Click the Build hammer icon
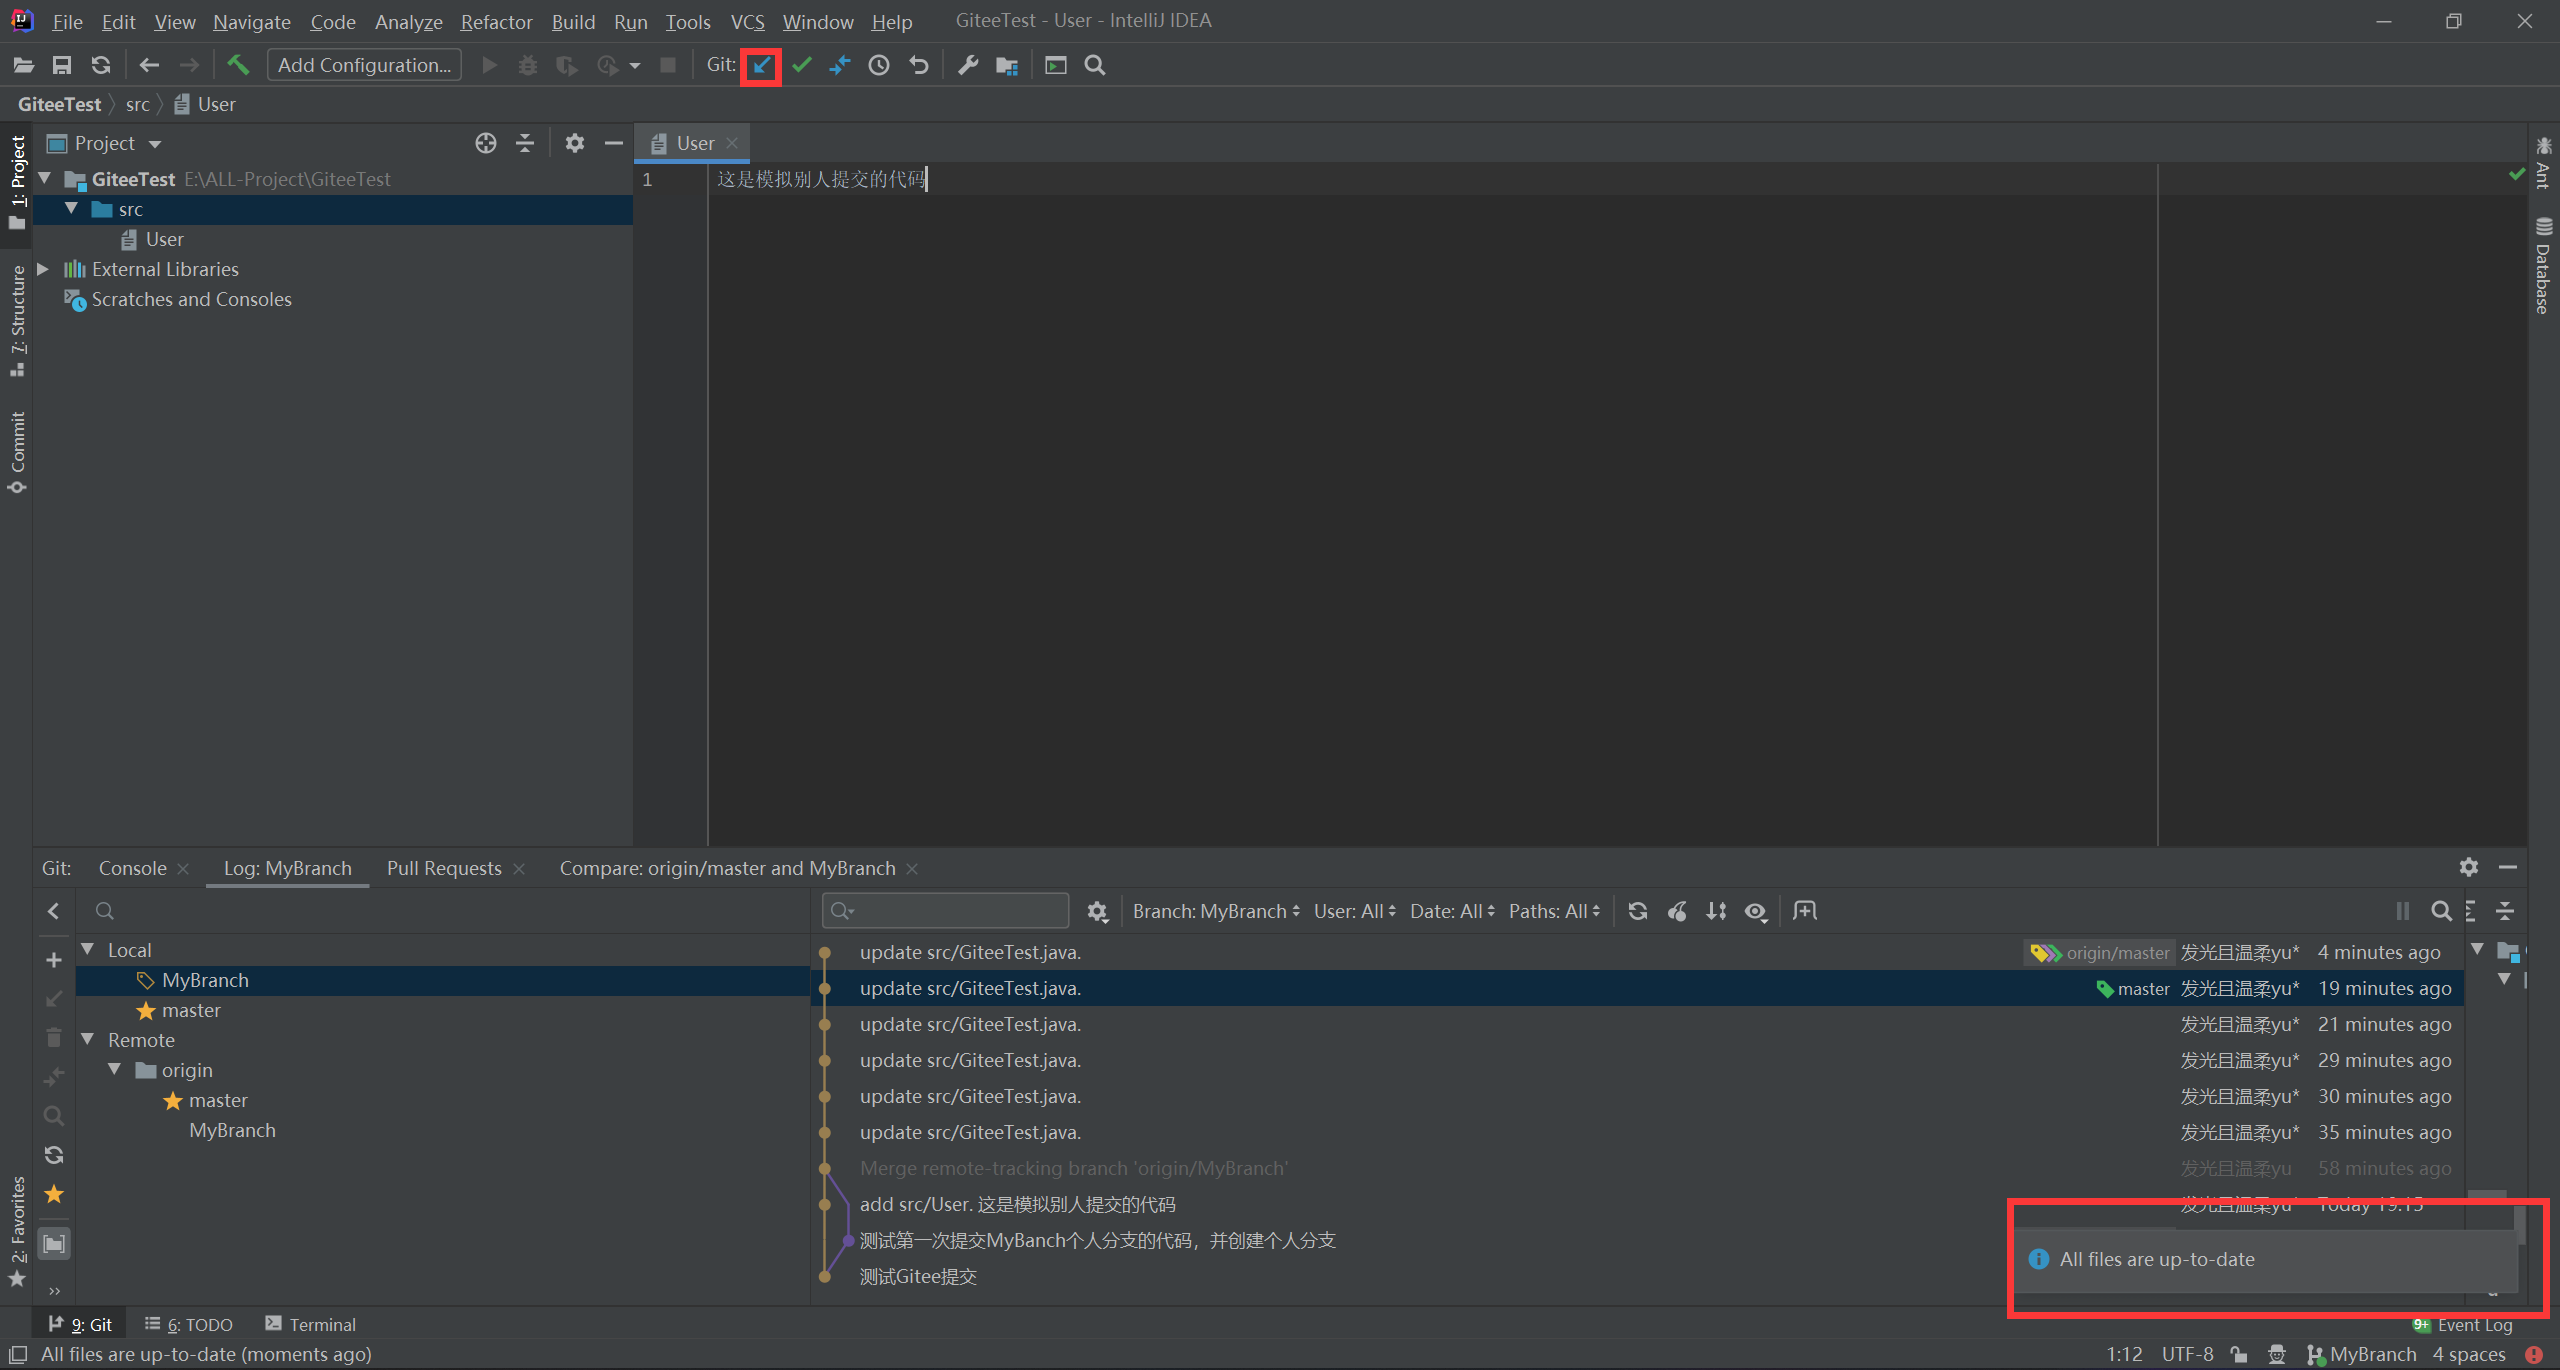Image resolution: width=2560 pixels, height=1370 pixels. [238, 66]
